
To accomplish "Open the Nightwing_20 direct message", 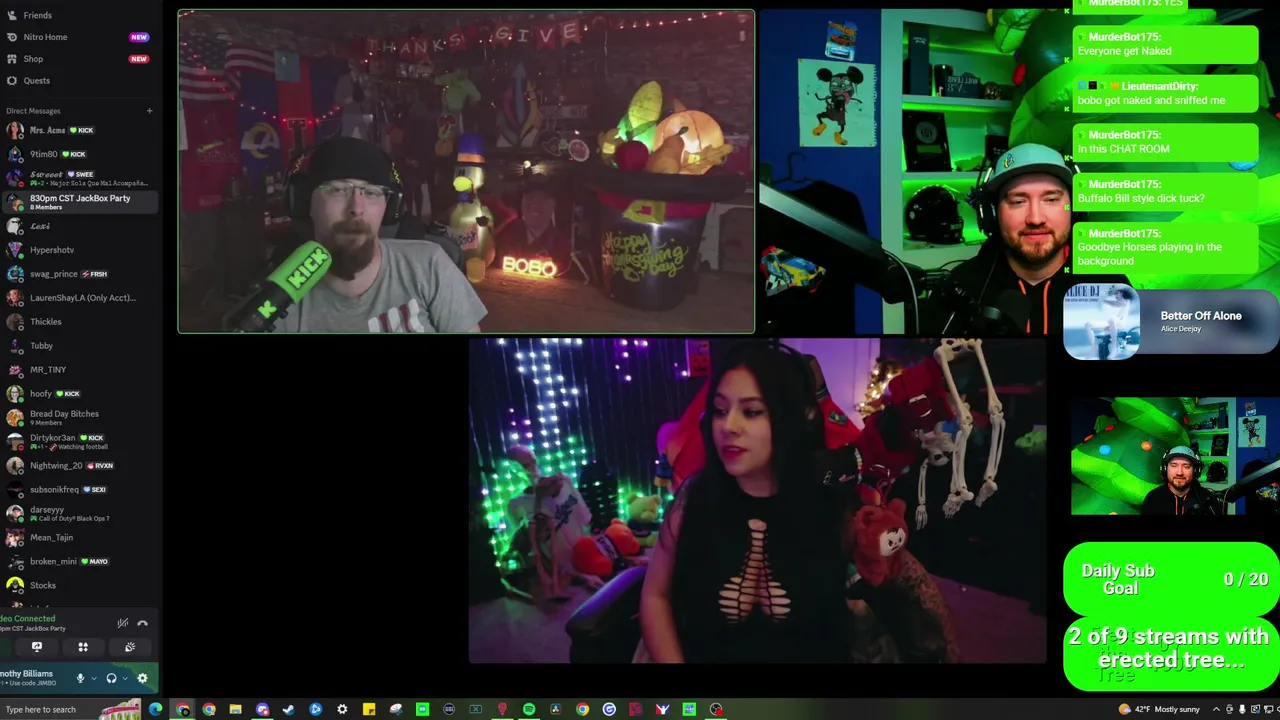I will tap(79, 466).
